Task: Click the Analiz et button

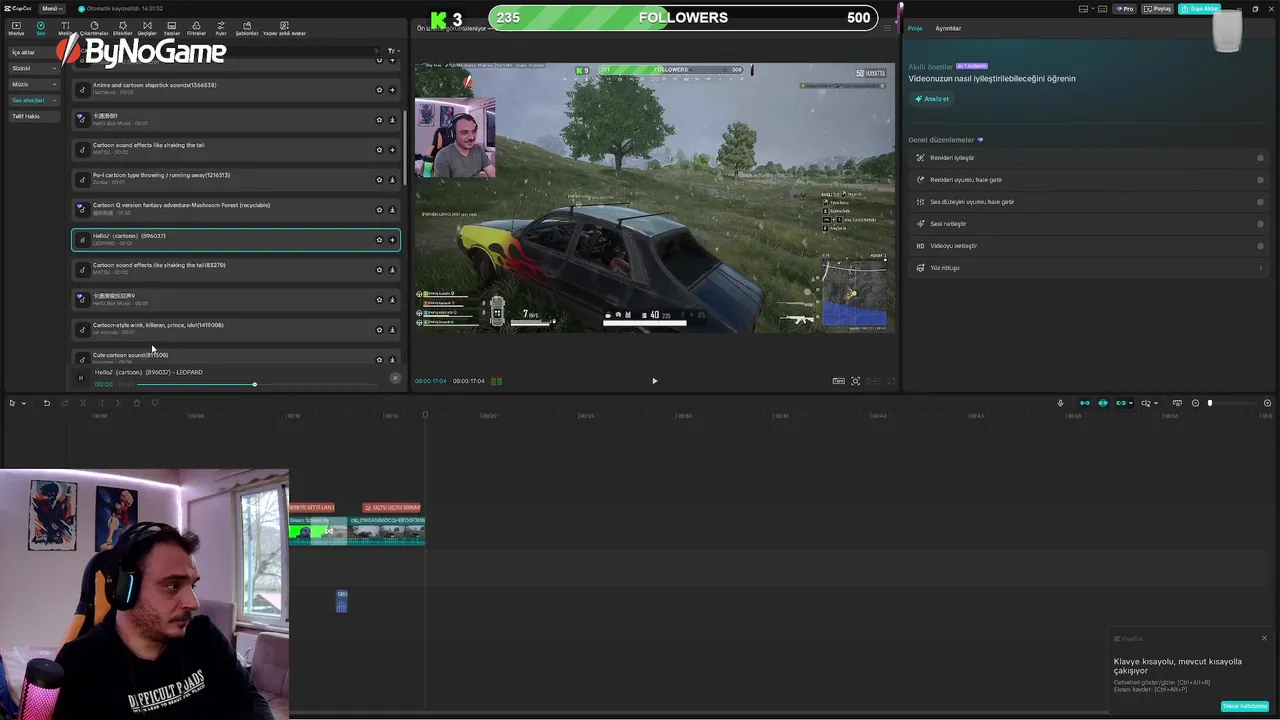Action: click(x=932, y=99)
